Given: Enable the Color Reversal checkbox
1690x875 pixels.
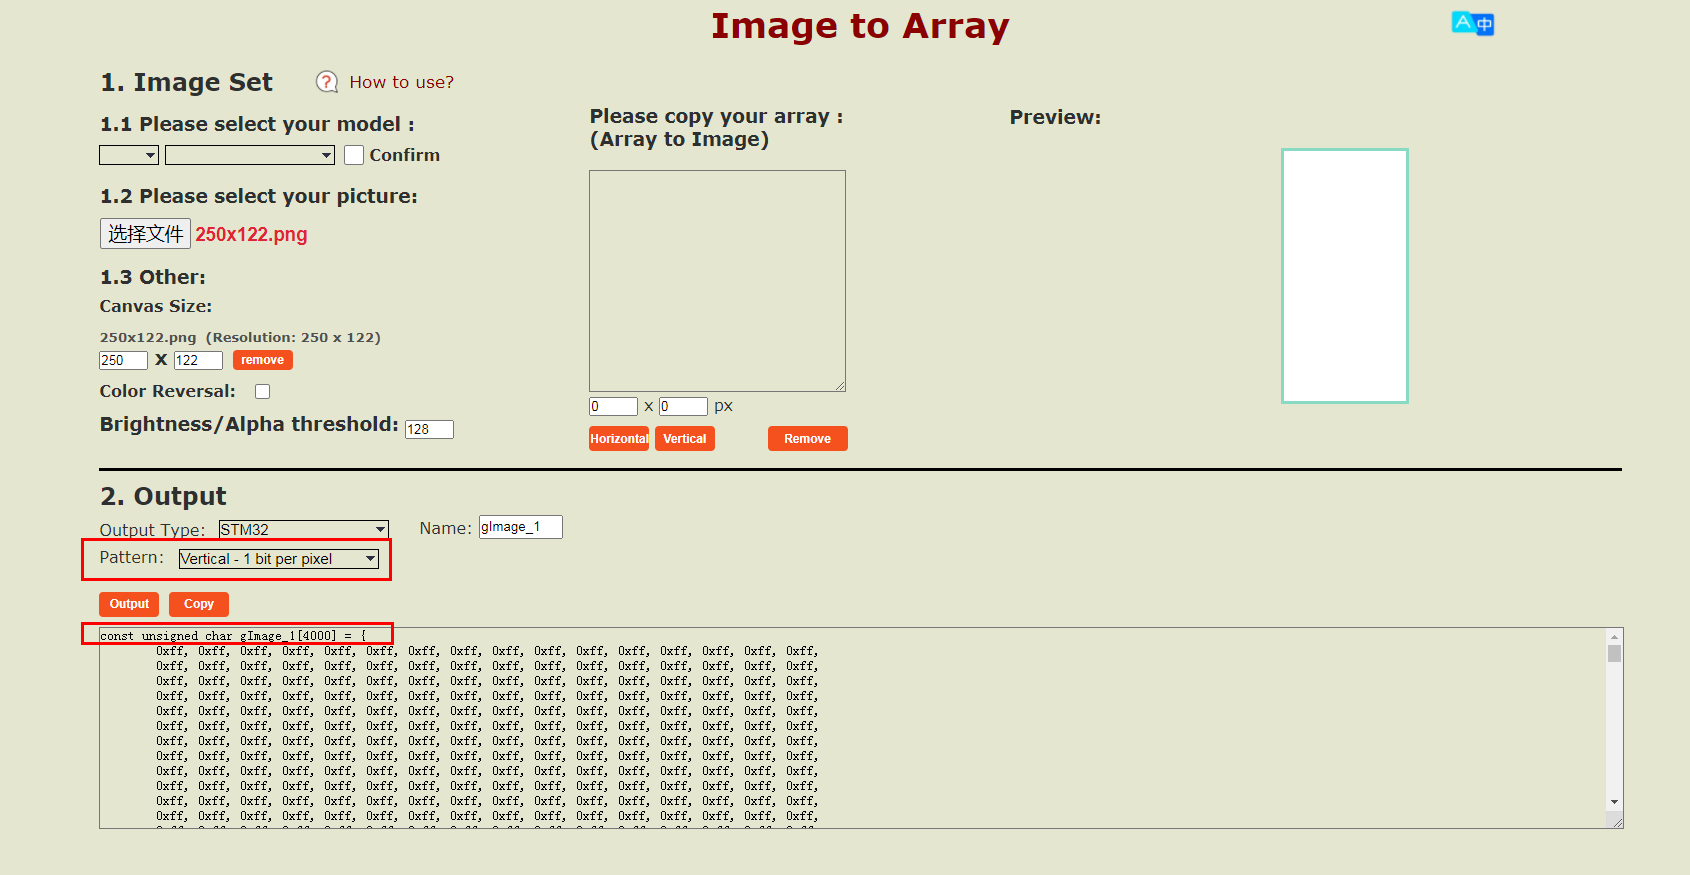Looking at the screenshot, I should (x=262, y=392).
